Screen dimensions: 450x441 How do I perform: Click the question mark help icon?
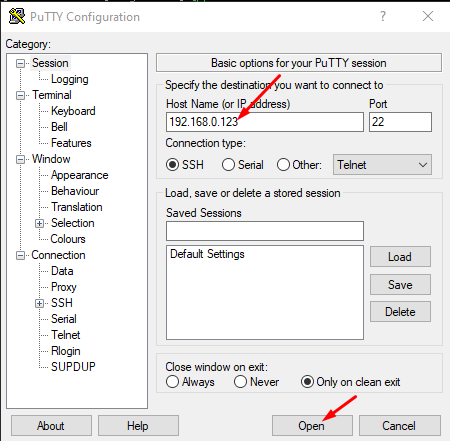pos(383,16)
